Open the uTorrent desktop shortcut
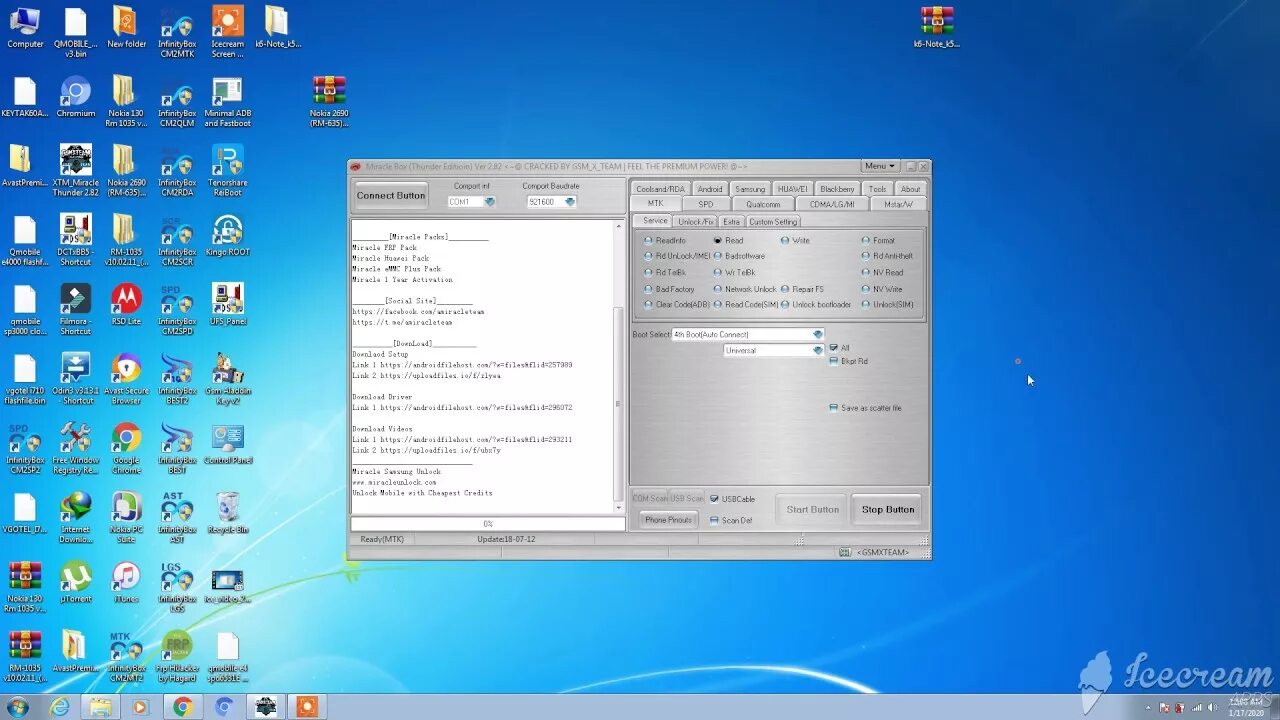 [x=76, y=582]
